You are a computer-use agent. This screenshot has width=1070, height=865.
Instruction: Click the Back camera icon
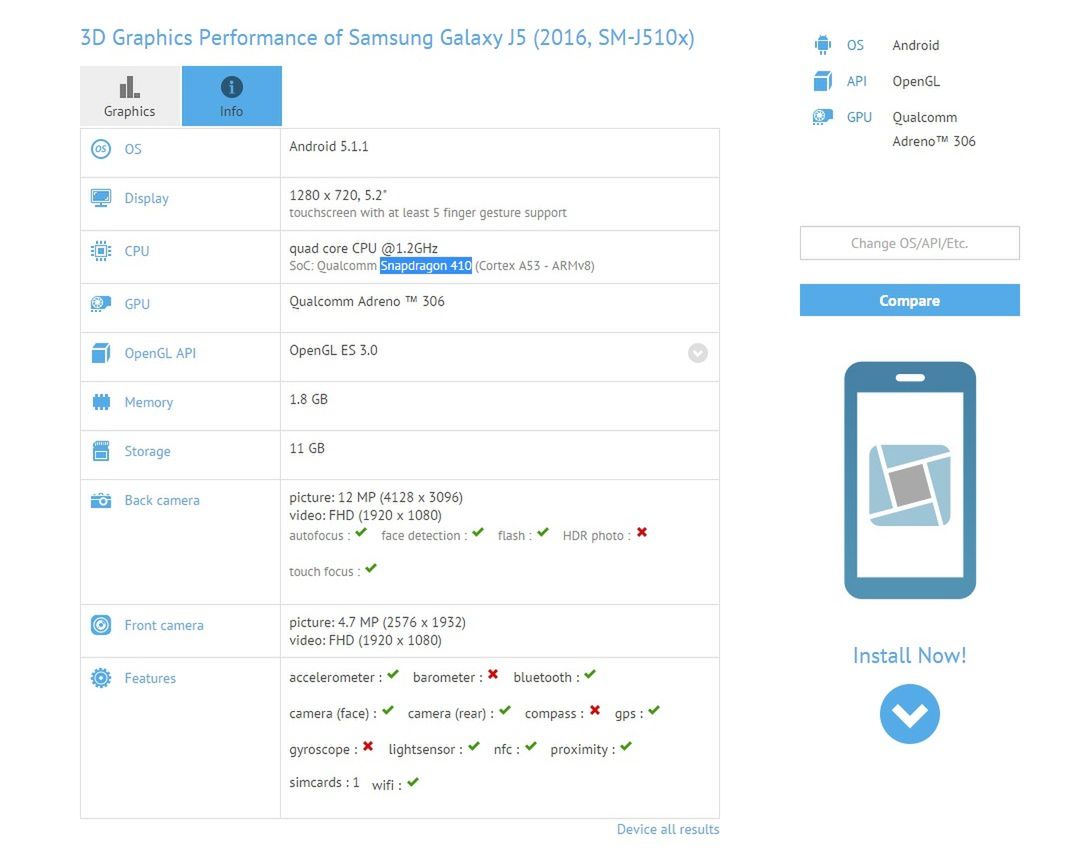pyautogui.click(x=101, y=500)
